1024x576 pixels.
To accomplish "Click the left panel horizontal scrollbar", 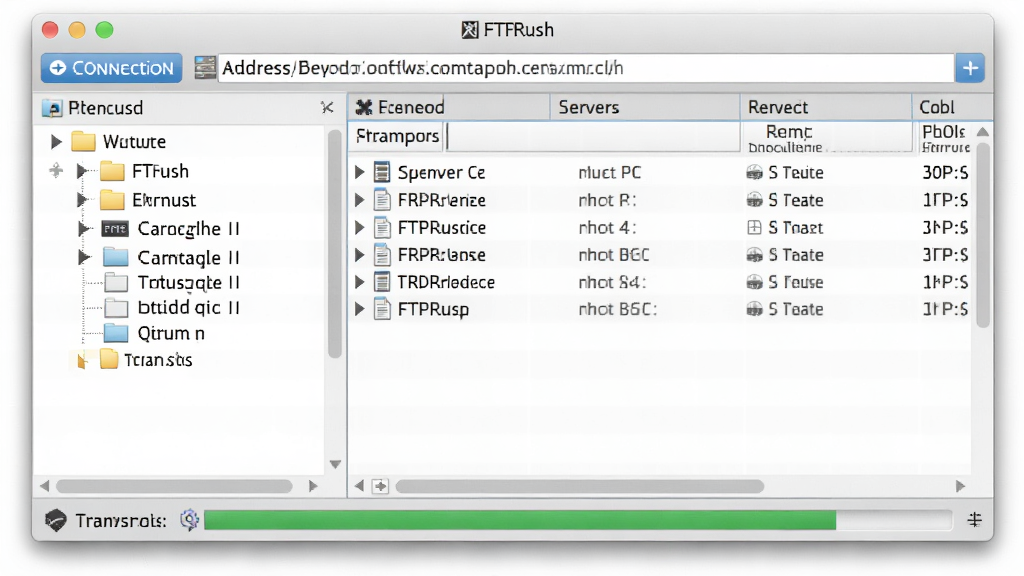I will coord(174,486).
